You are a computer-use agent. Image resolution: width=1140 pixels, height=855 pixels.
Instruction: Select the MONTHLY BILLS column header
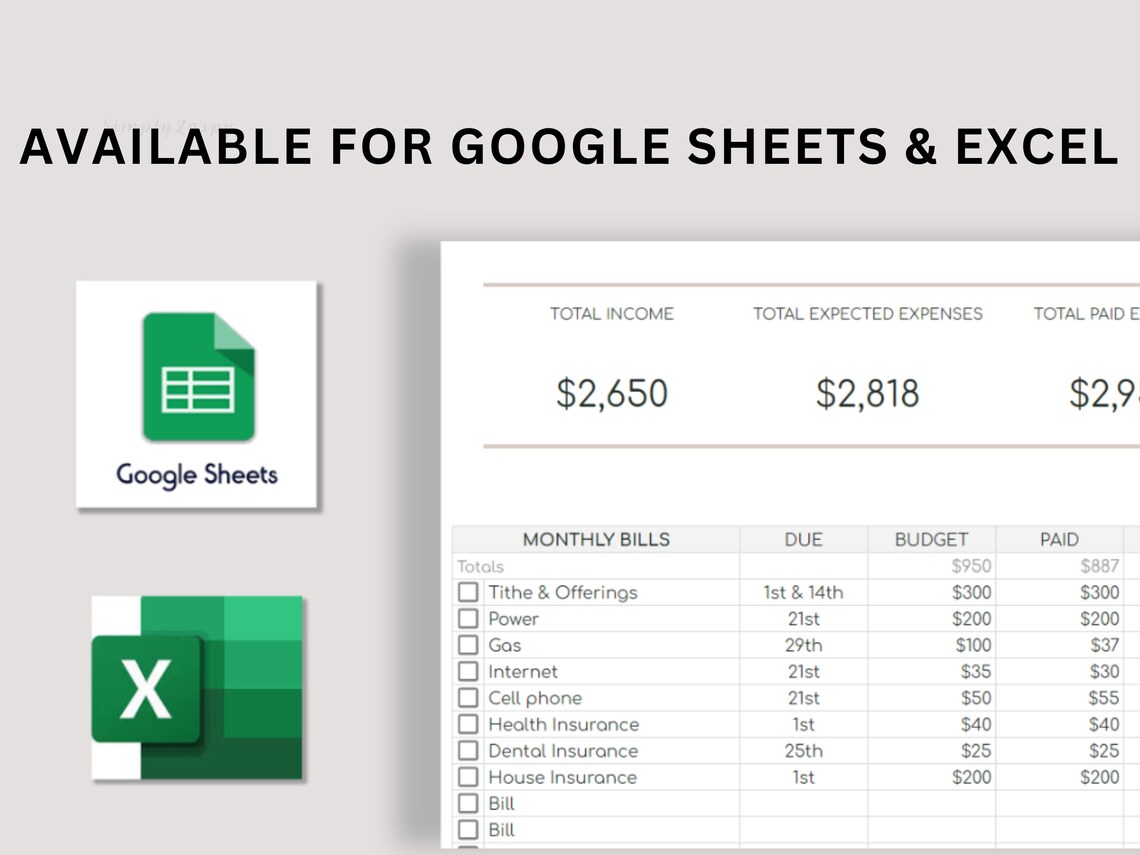[597, 539]
